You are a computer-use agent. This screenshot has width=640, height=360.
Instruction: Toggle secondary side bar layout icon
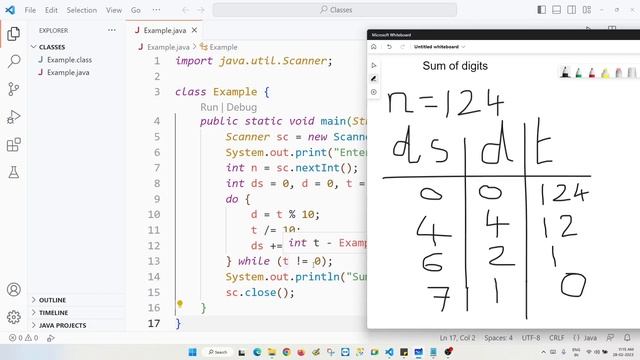click(x=571, y=10)
